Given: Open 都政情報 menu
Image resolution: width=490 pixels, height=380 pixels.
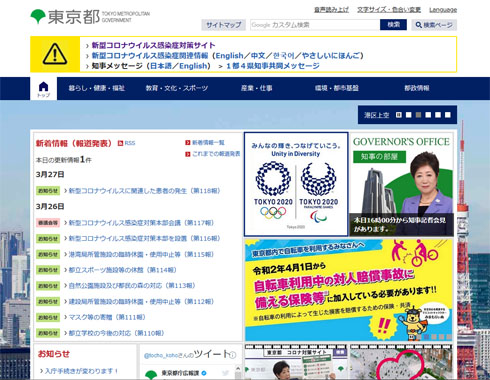Looking at the screenshot, I should coord(417,88).
